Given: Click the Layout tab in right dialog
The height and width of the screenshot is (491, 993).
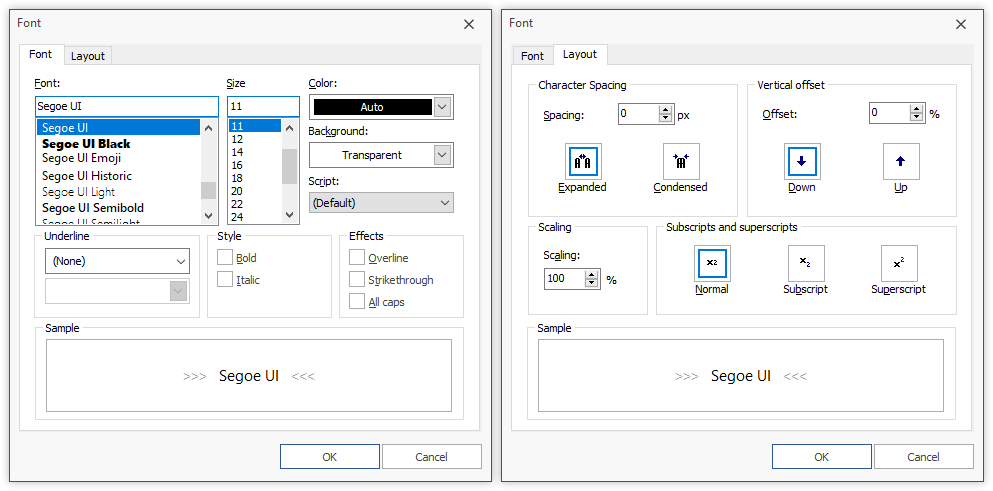Looking at the screenshot, I should pyautogui.click(x=579, y=54).
